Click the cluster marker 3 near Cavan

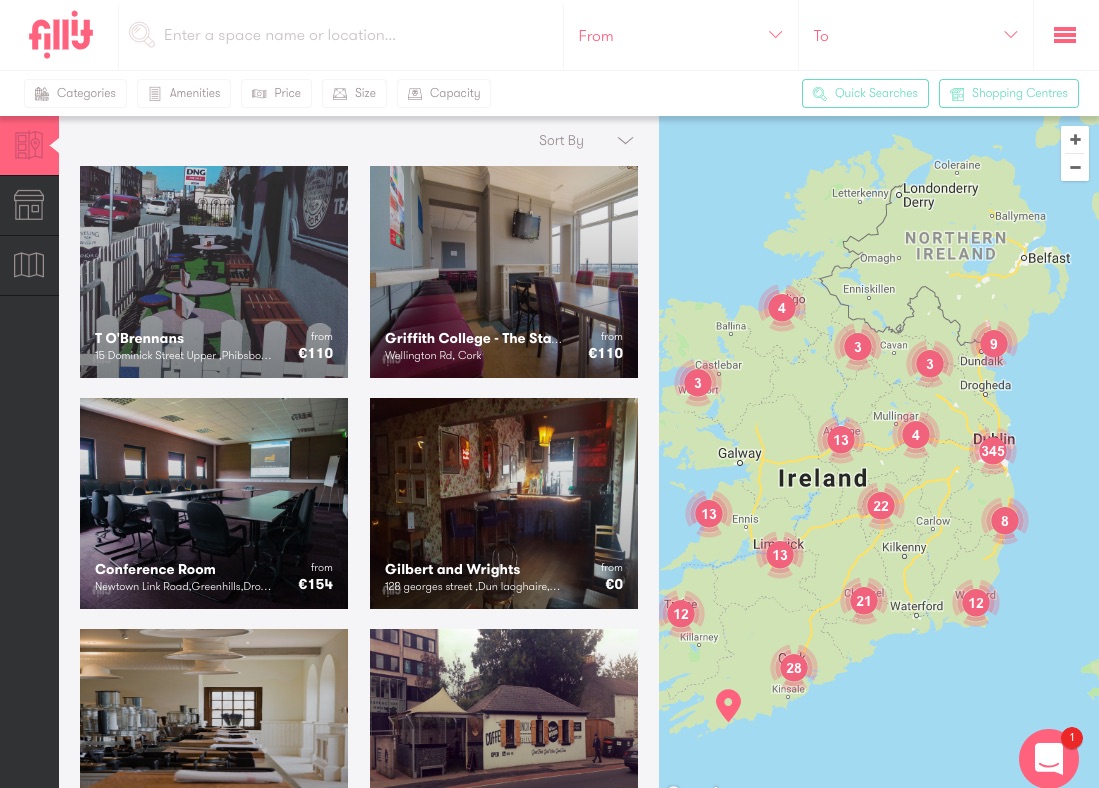(x=857, y=346)
